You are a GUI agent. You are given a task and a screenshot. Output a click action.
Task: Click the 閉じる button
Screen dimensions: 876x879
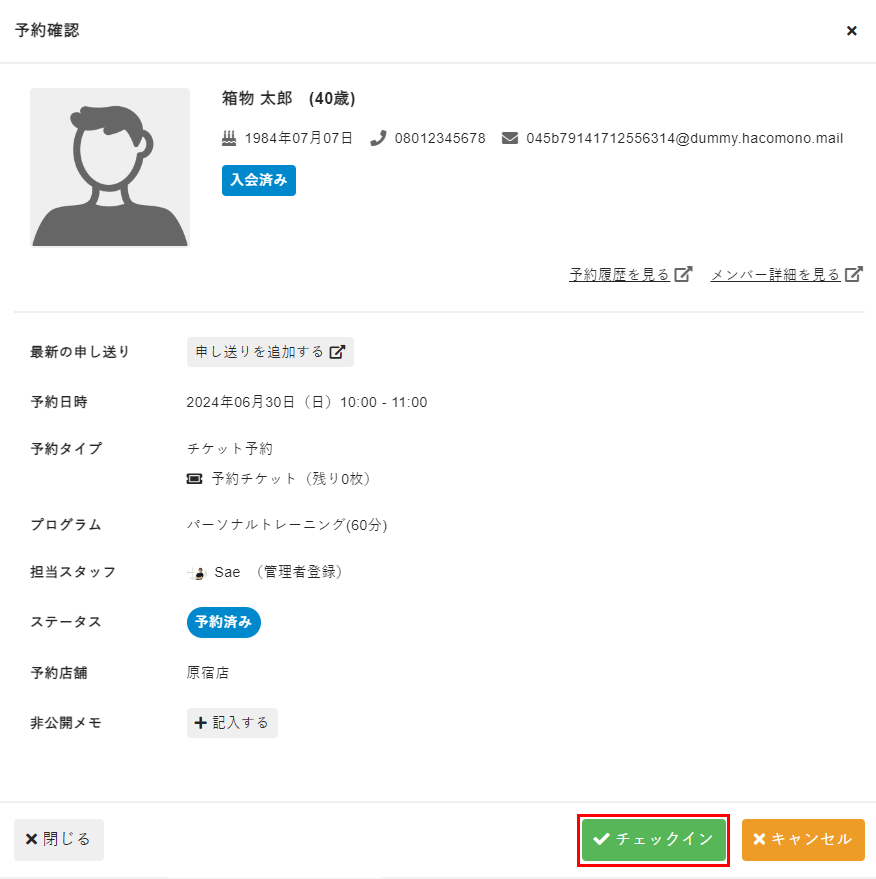59,839
